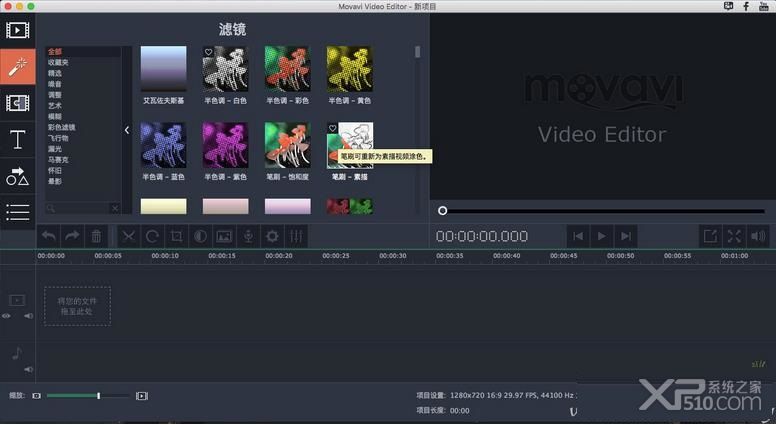Screen dimensions: 776x425
Task: Select the 飞行物 filter category
Action: point(58,138)
